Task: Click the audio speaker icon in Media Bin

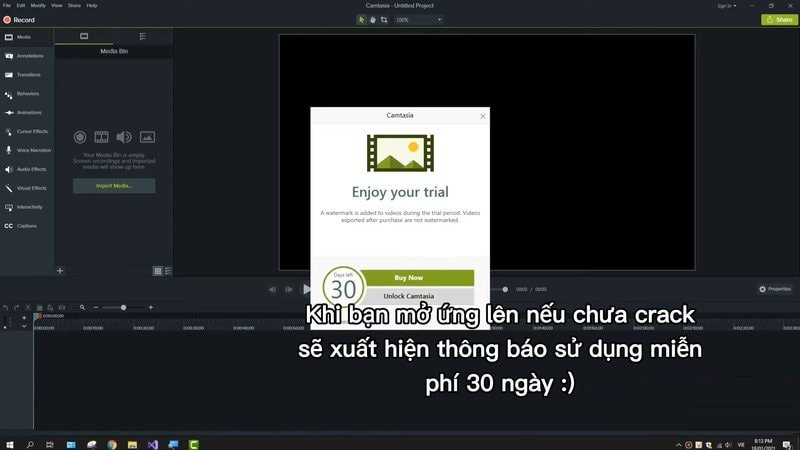Action: tap(123, 137)
